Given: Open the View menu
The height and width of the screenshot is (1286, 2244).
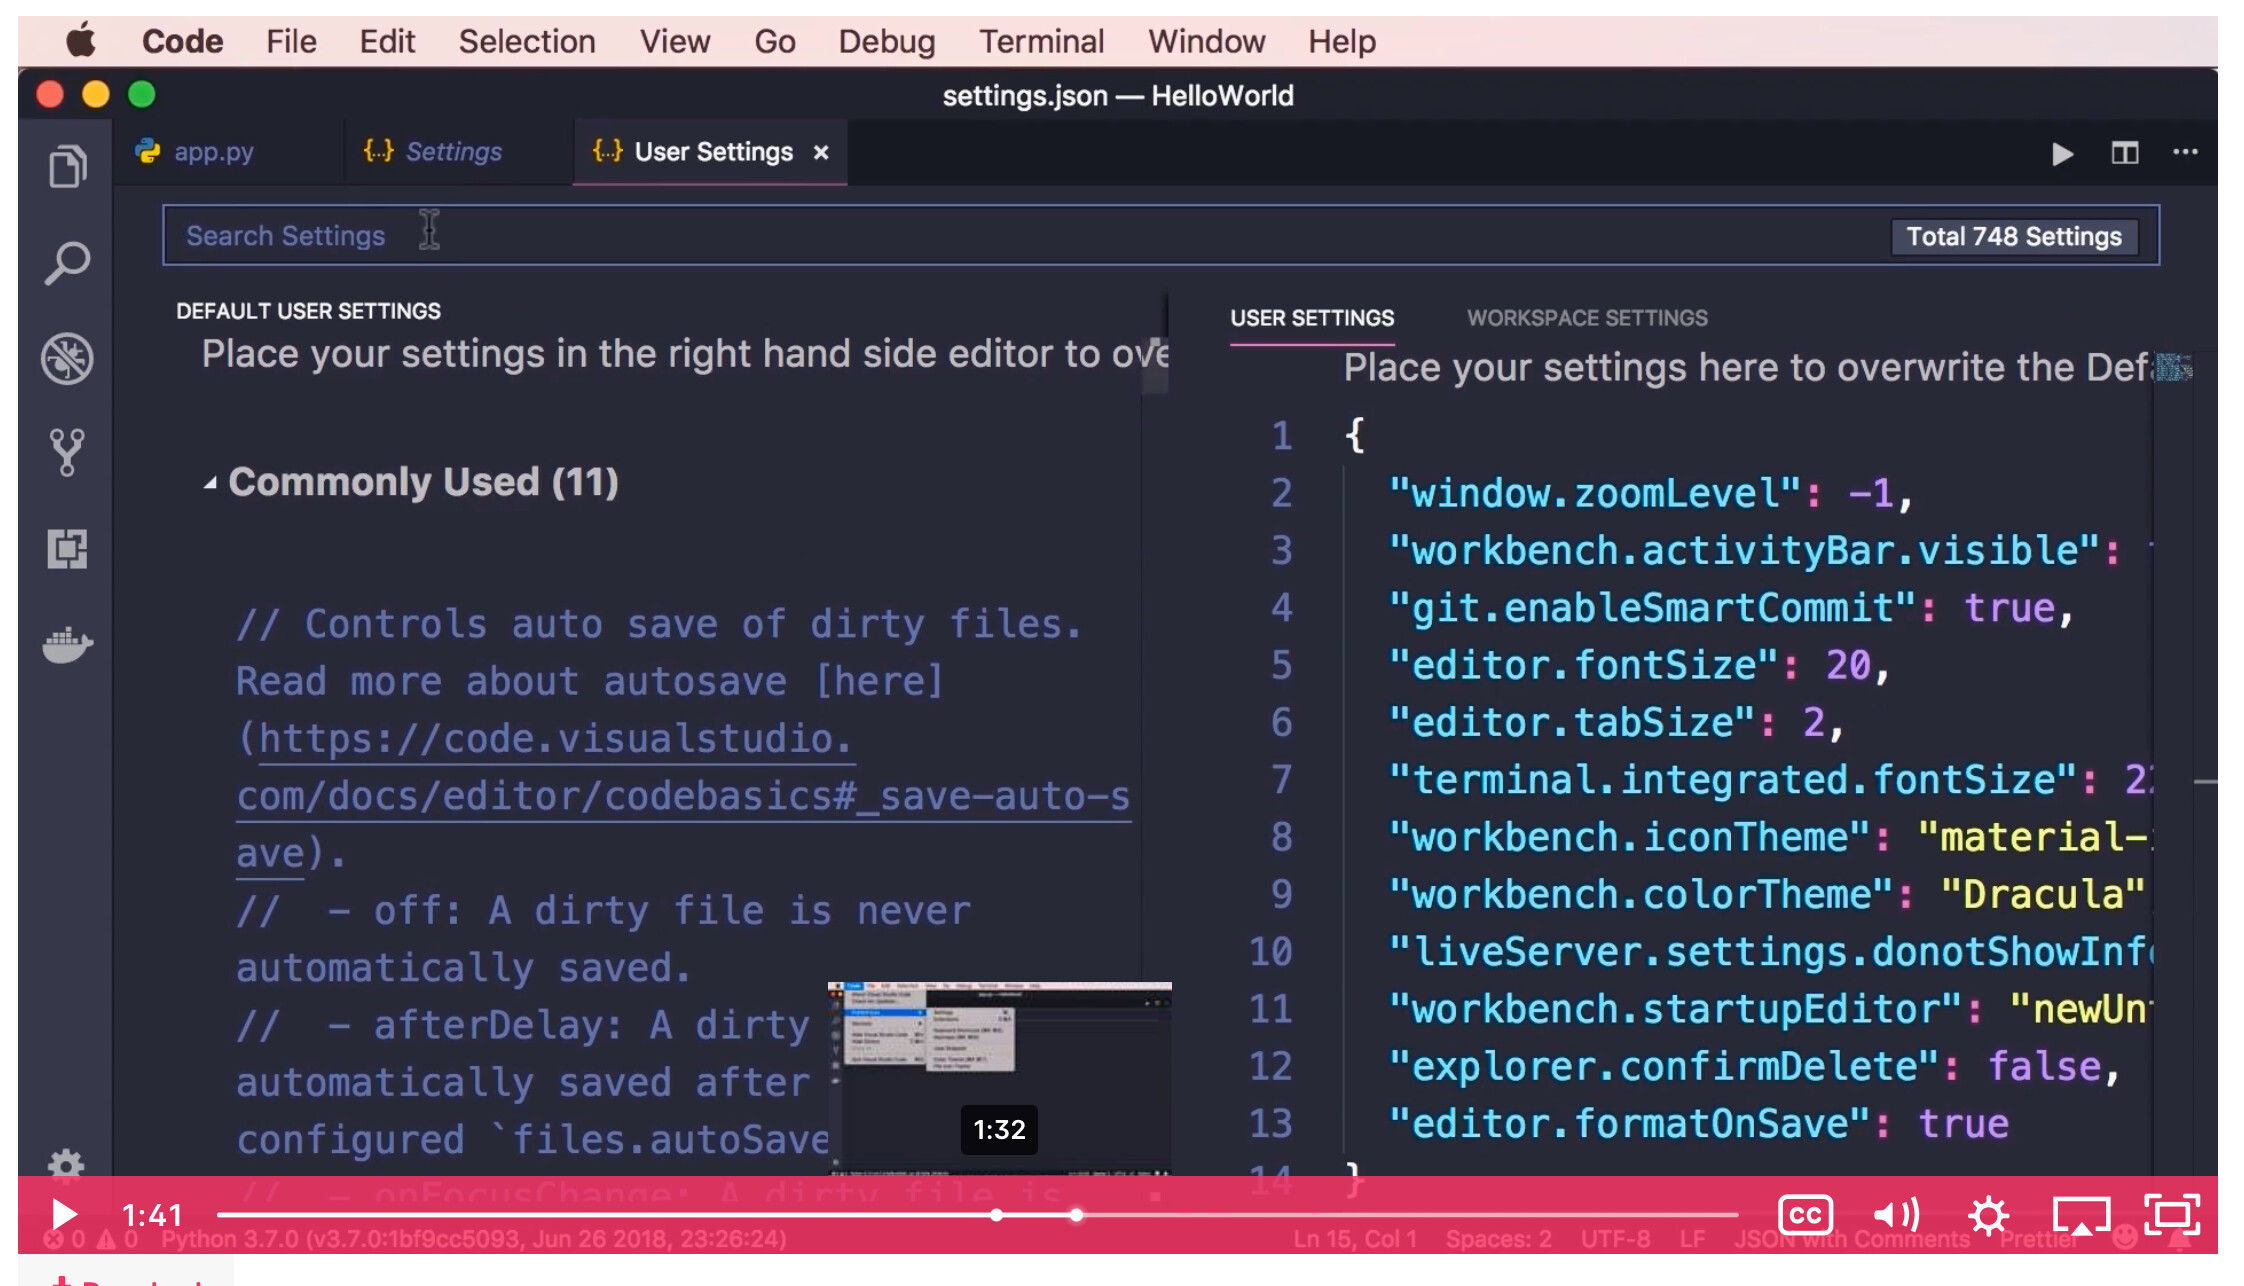Looking at the screenshot, I should pyautogui.click(x=675, y=41).
